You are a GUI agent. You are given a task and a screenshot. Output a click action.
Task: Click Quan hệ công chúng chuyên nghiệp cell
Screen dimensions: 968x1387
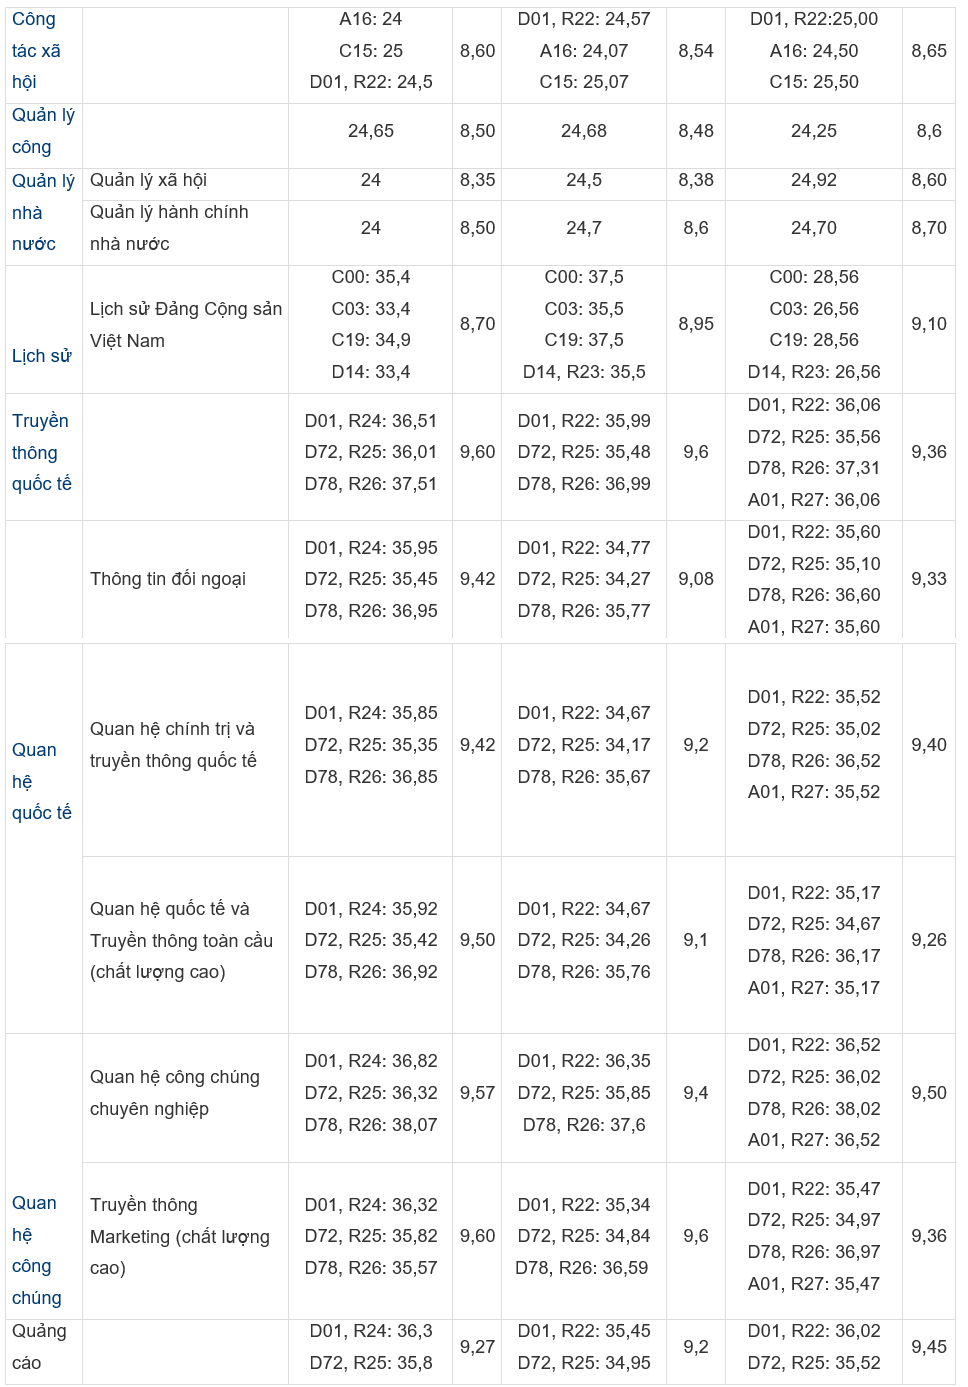tap(175, 1093)
